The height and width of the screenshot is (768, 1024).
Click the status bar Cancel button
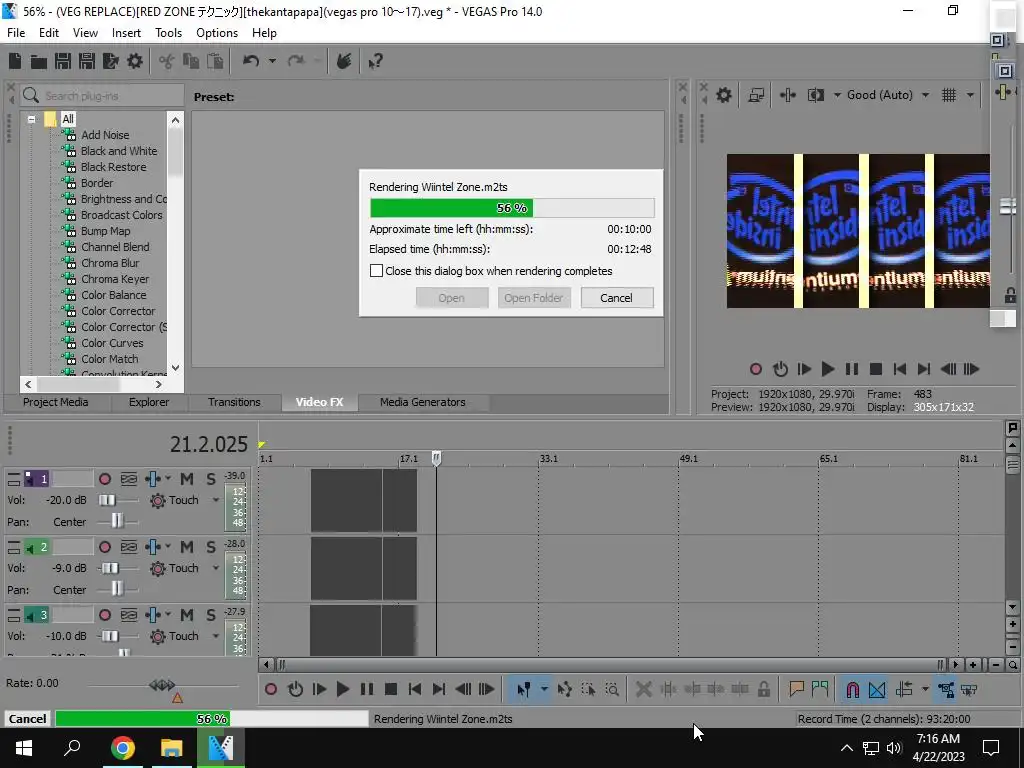tap(27, 718)
